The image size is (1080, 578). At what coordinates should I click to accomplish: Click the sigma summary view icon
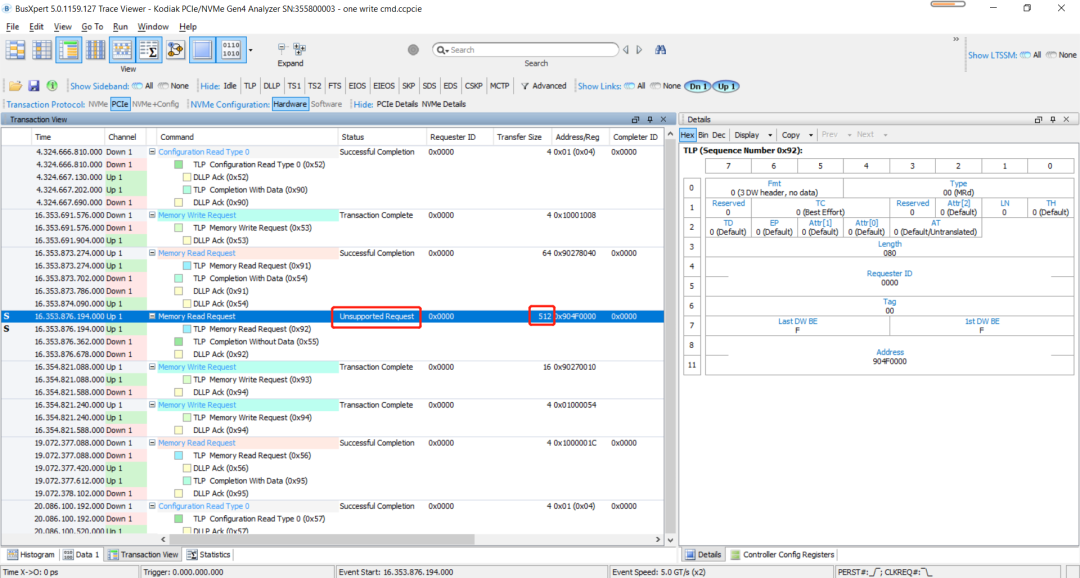tap(150, 49)
